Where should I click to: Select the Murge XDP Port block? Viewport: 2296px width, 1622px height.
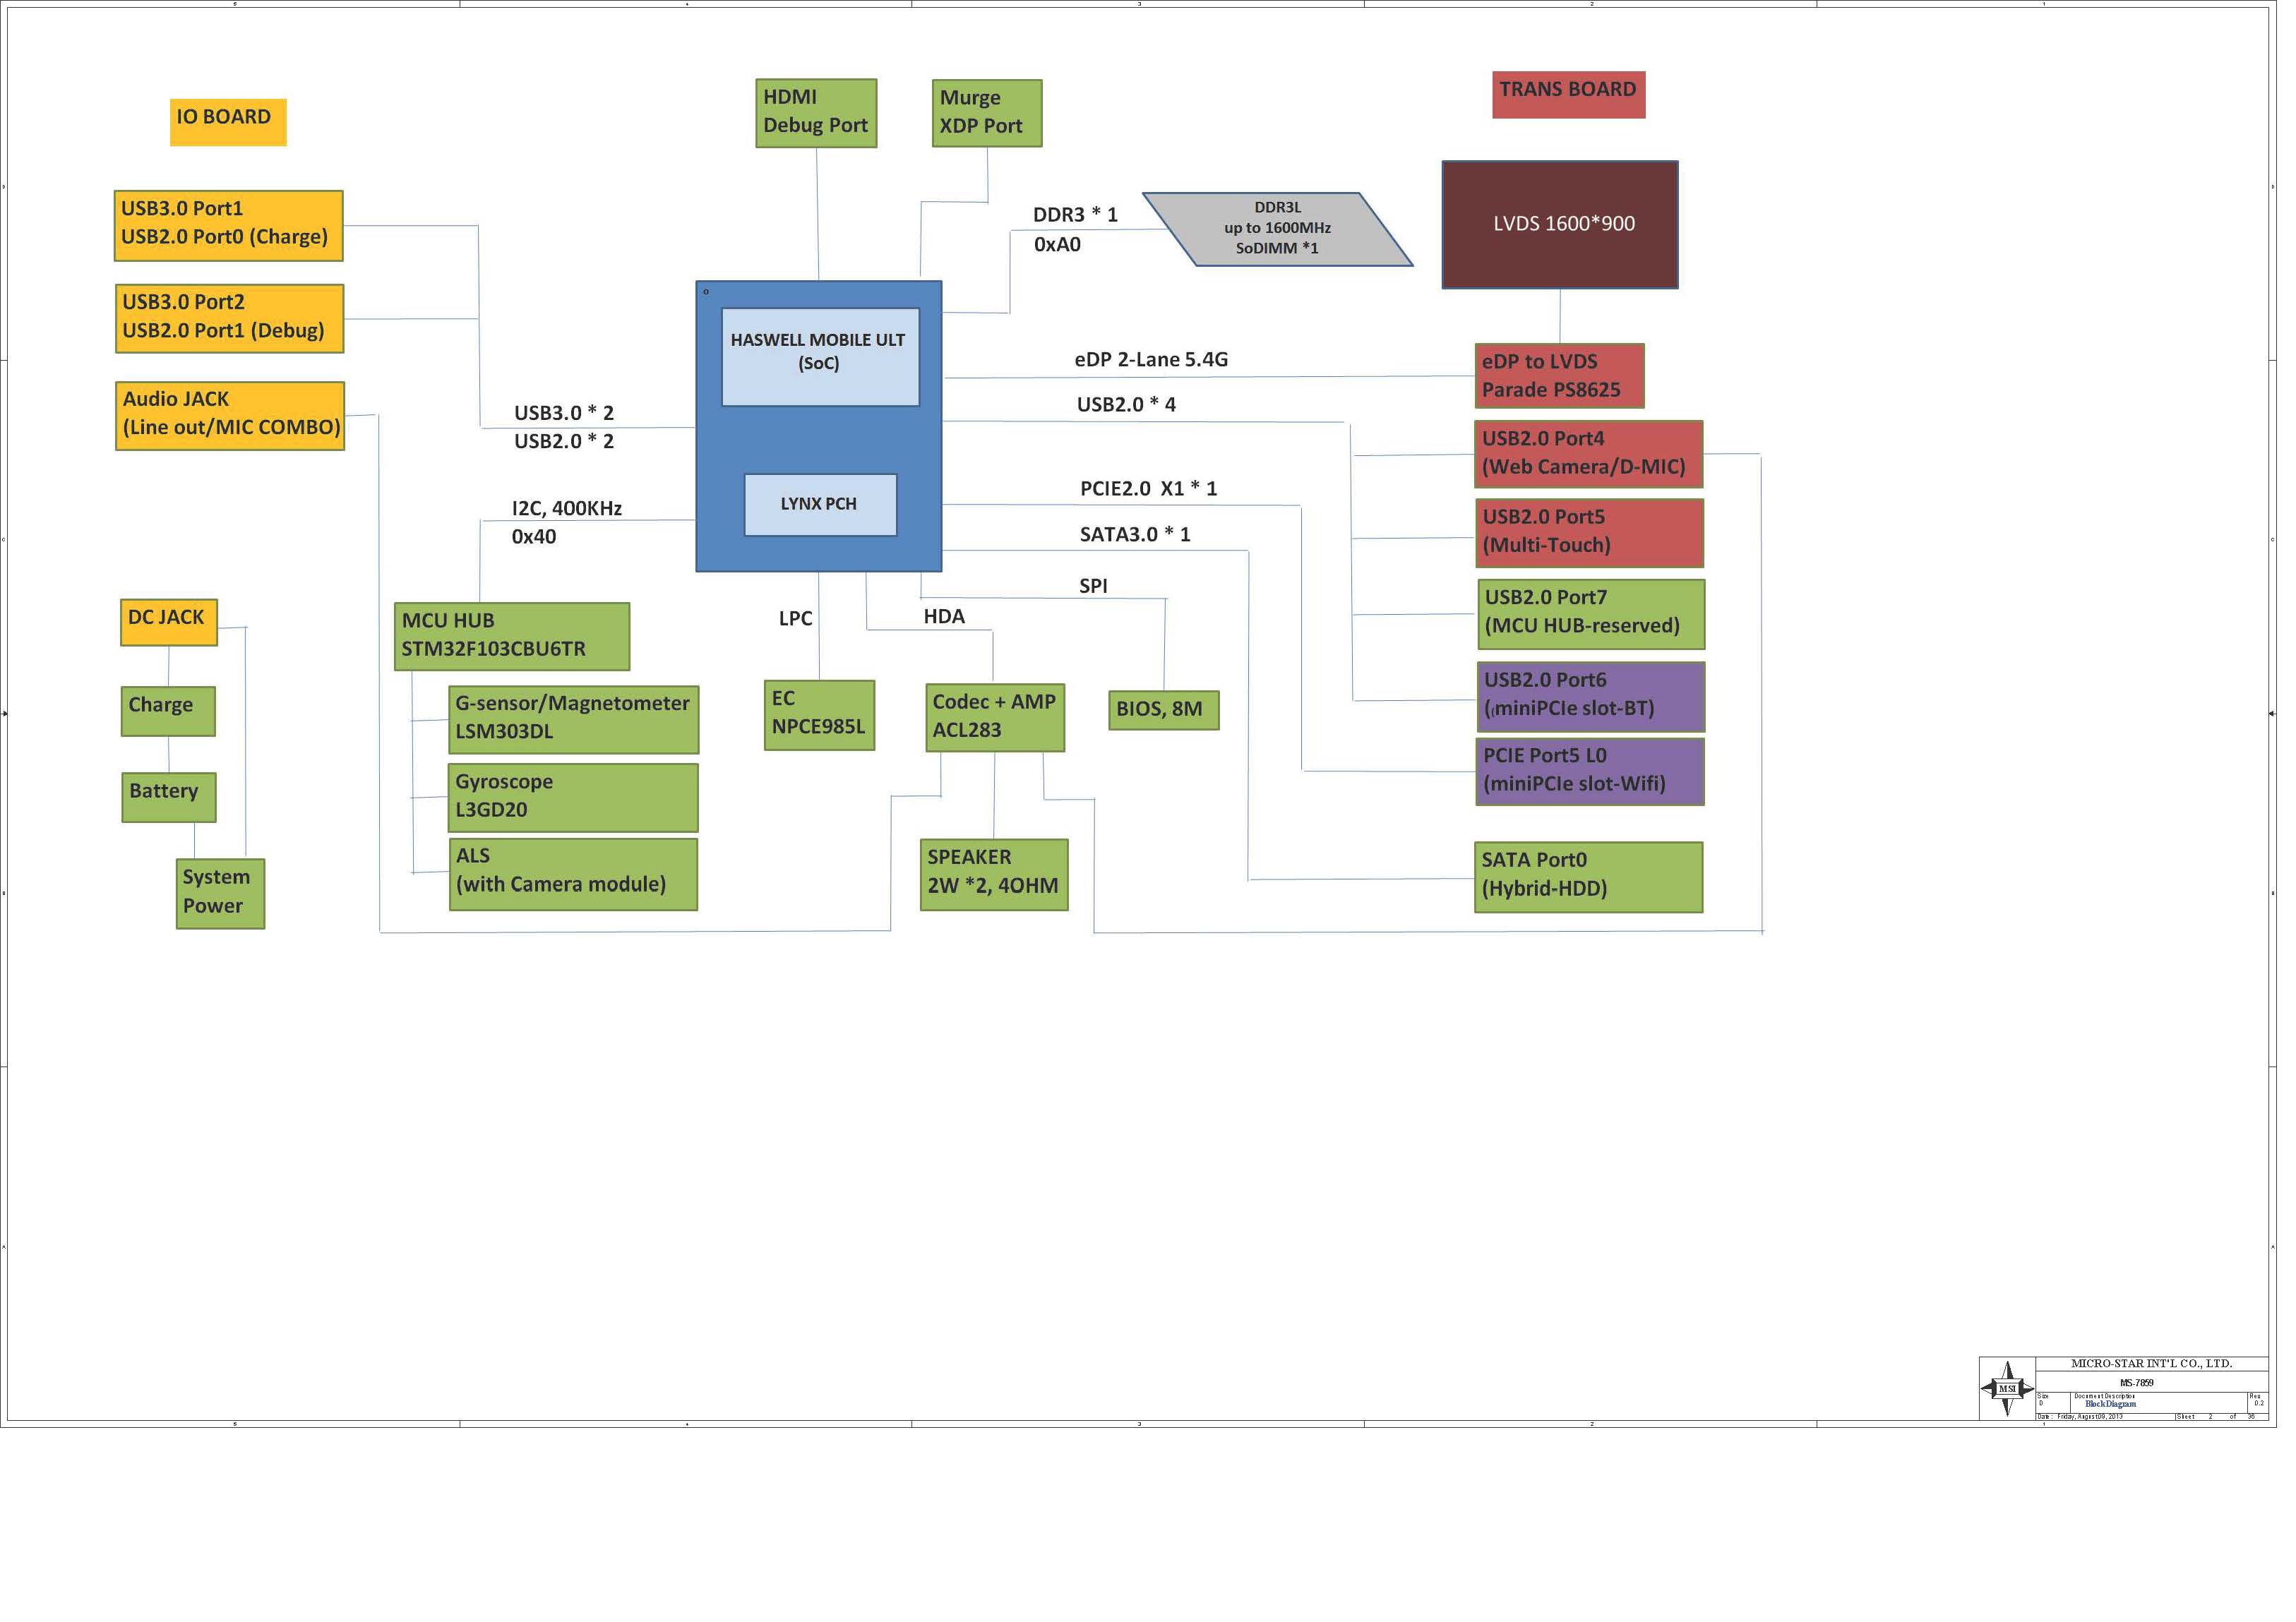[x=986, y=113]
